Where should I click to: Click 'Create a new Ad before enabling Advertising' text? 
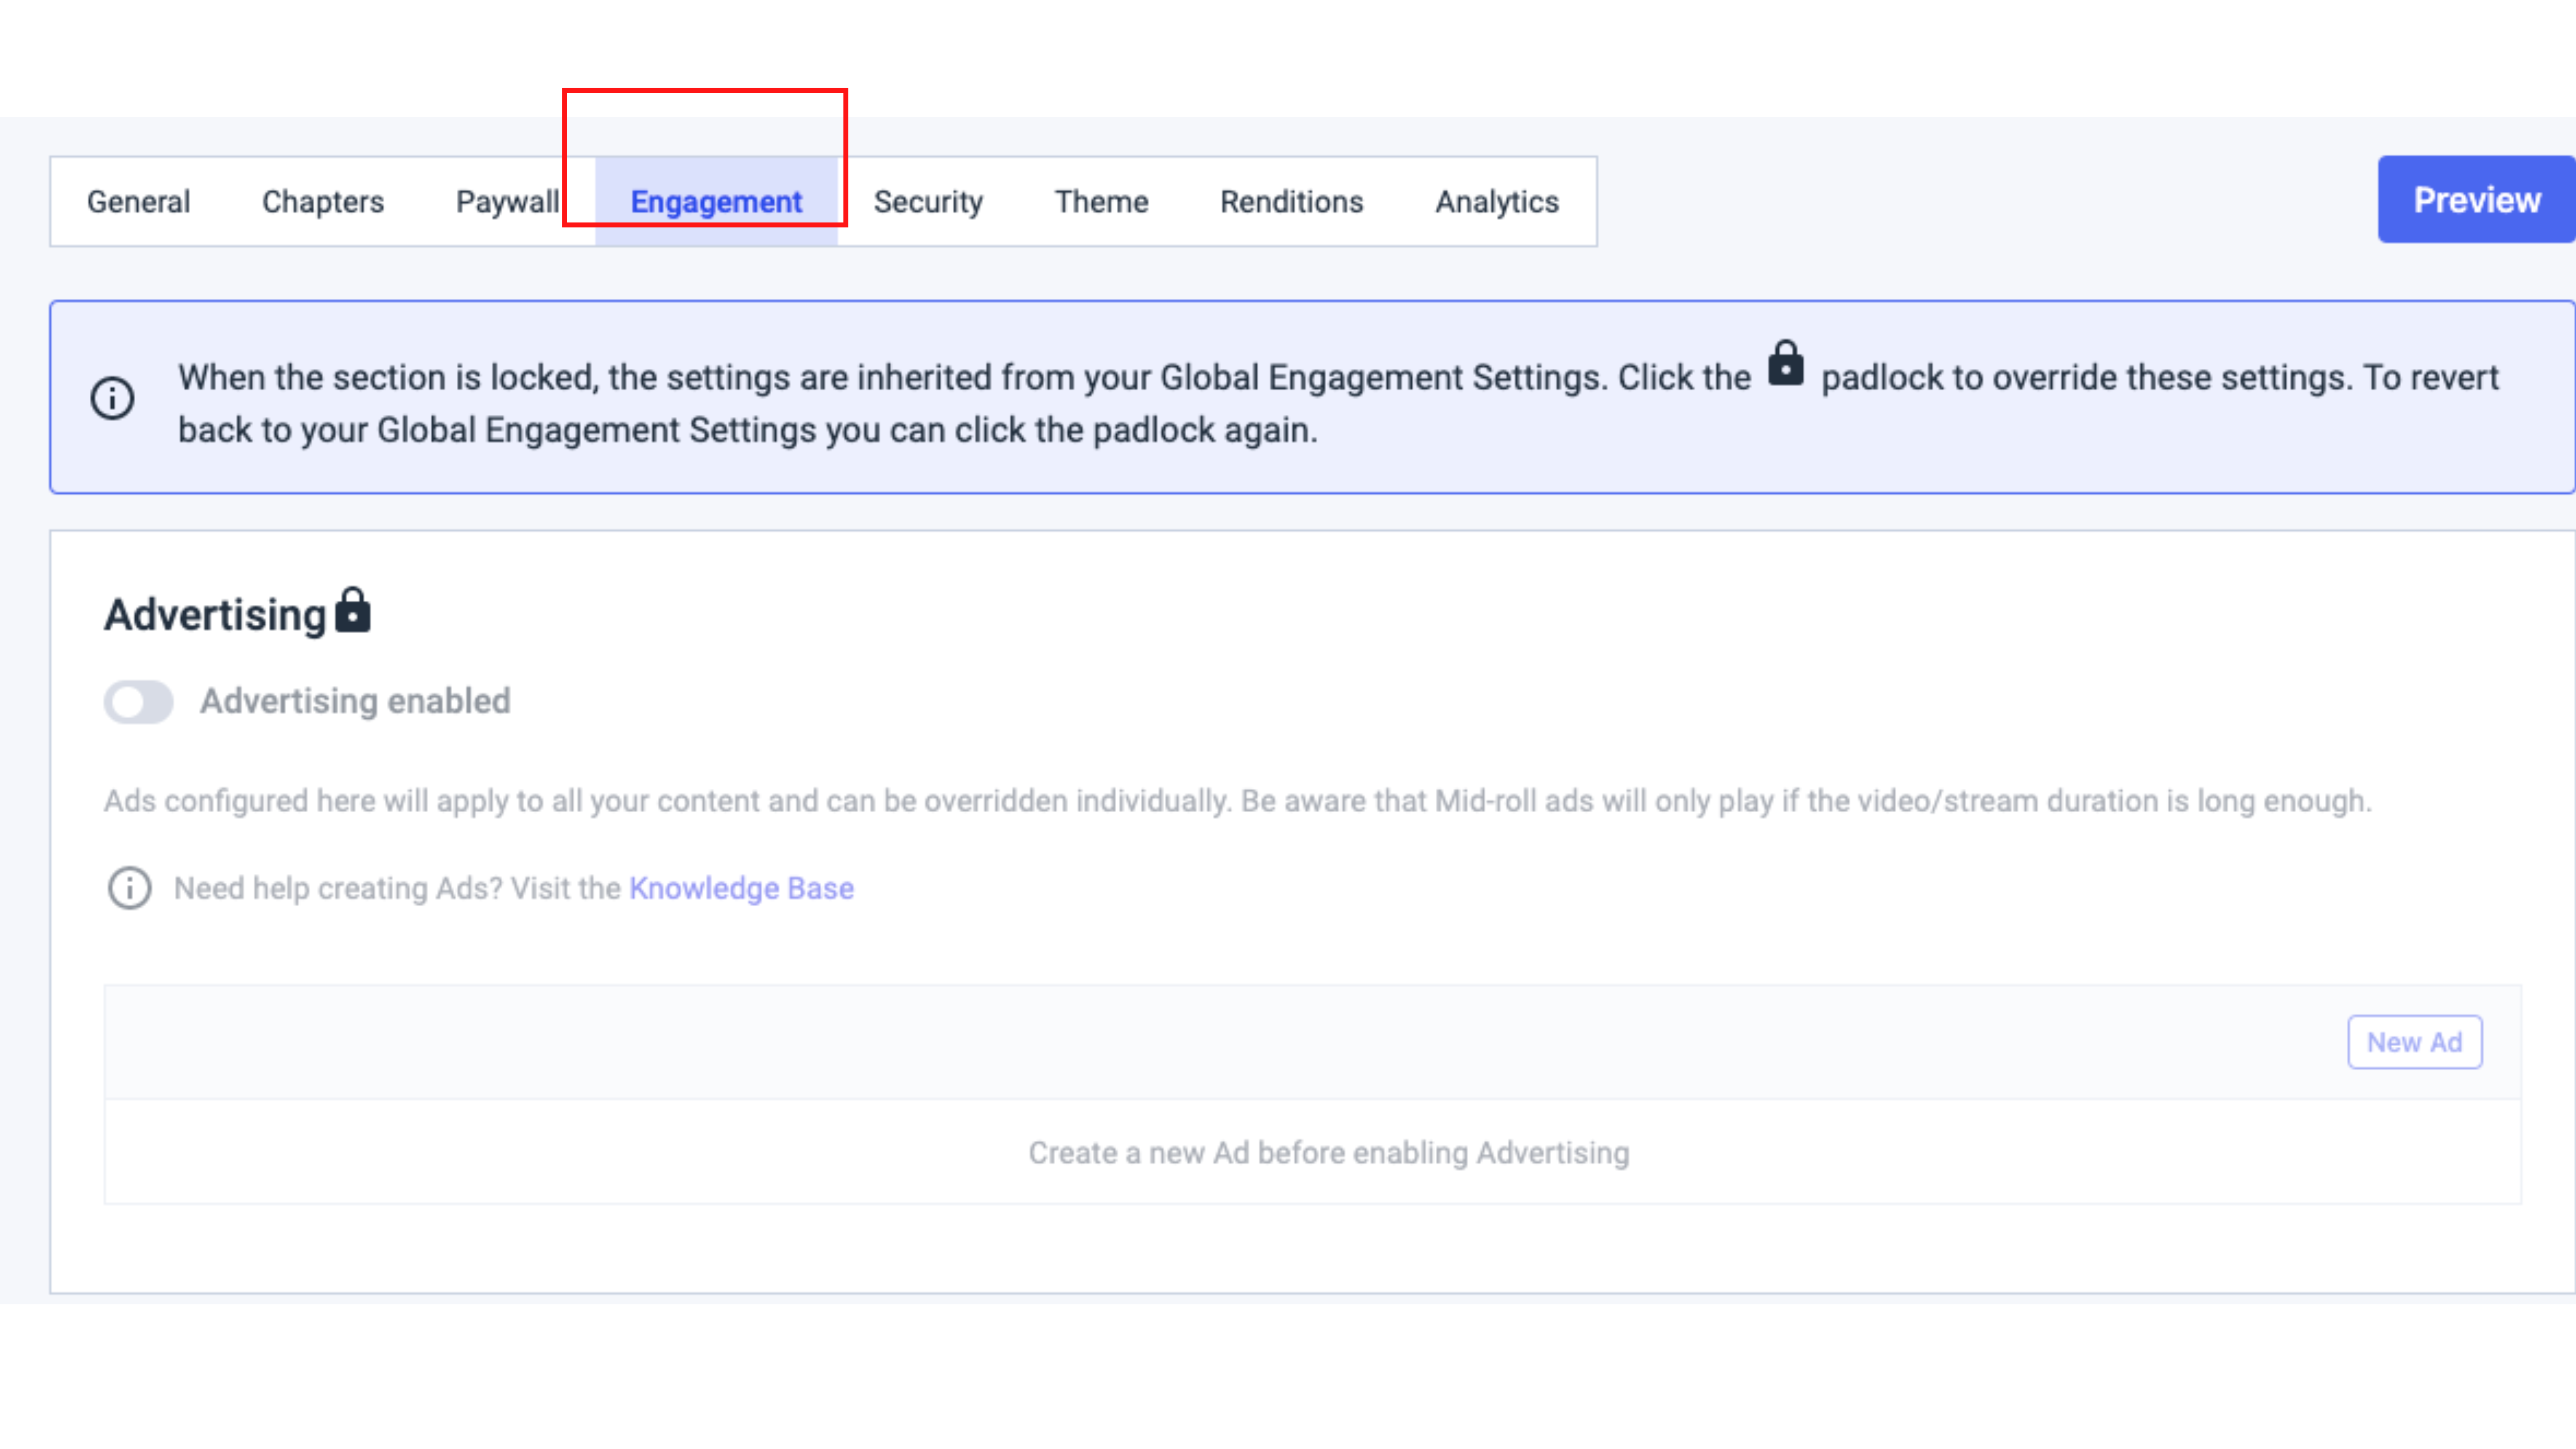coord(1329,1153)
